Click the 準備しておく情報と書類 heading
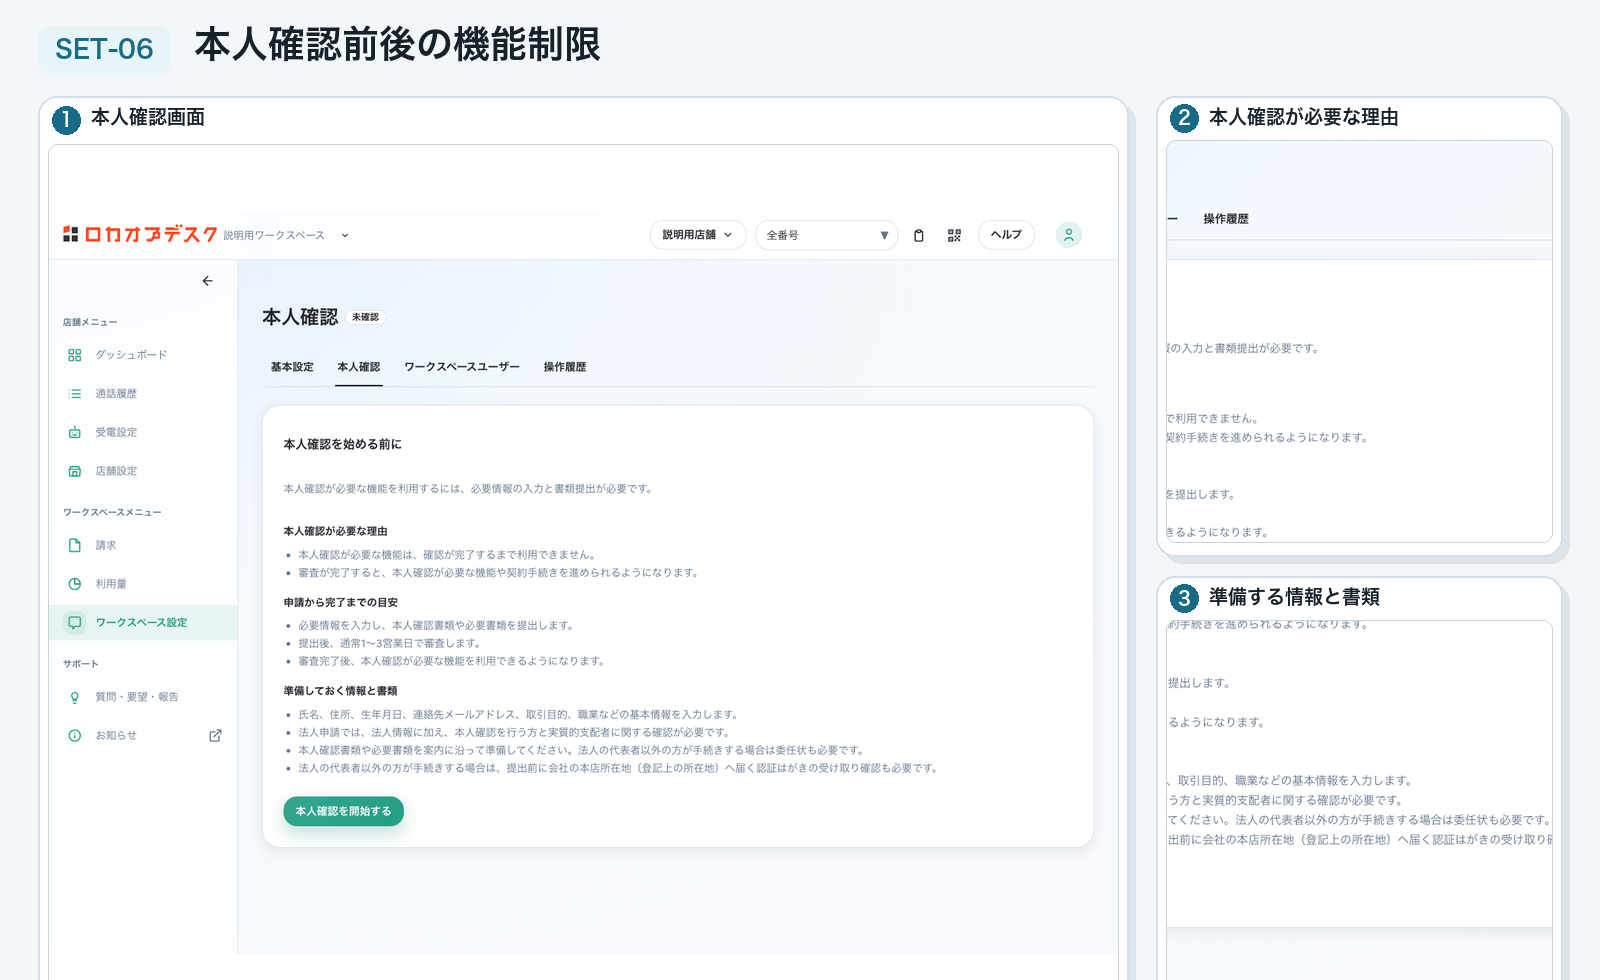Screen dimensions: 1600x980 340,691
